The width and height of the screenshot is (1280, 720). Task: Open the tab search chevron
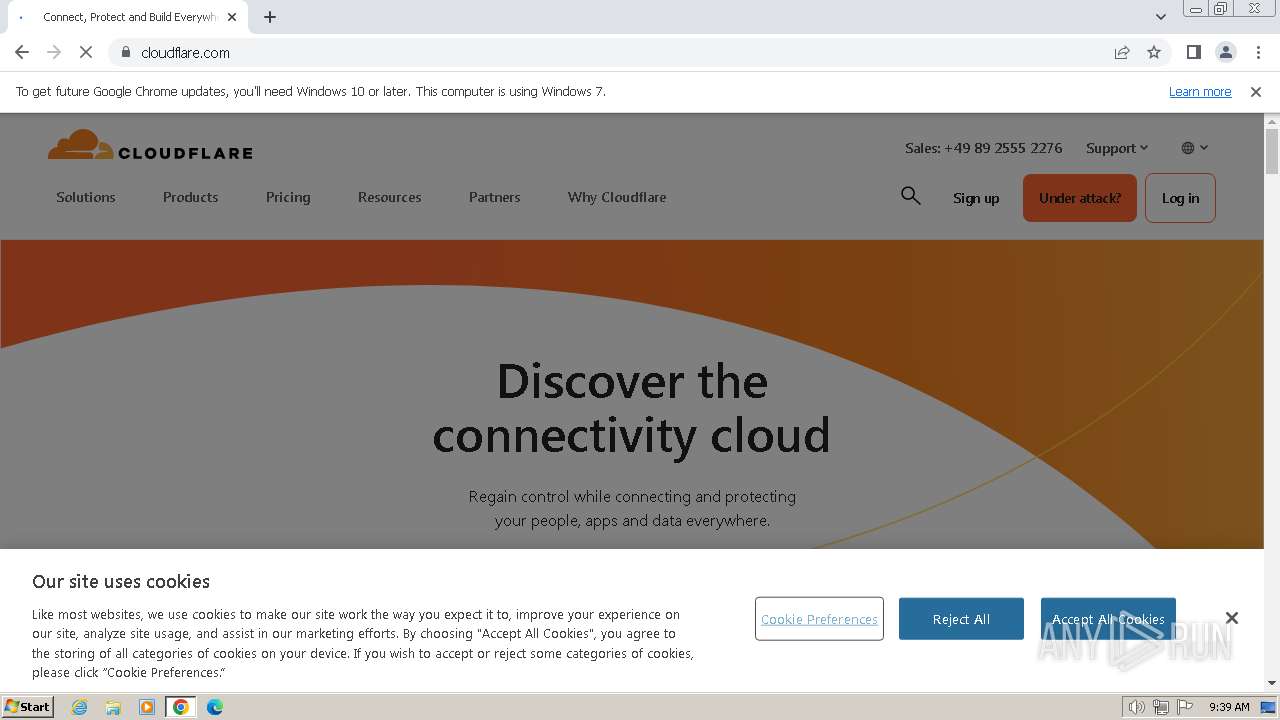click(x=1161, y=17)
